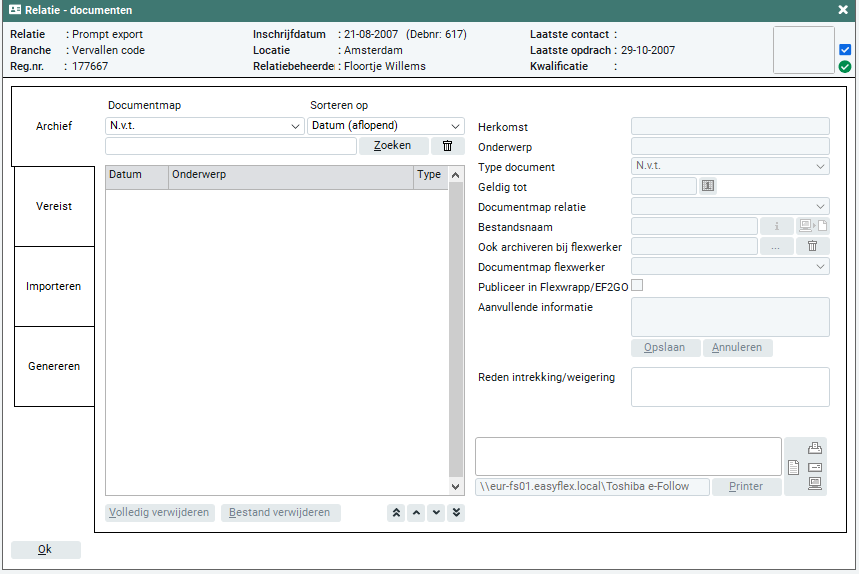859x574 pixels.
Task: Move to the bottom with the double-down arrow
Action: [456, 513]
